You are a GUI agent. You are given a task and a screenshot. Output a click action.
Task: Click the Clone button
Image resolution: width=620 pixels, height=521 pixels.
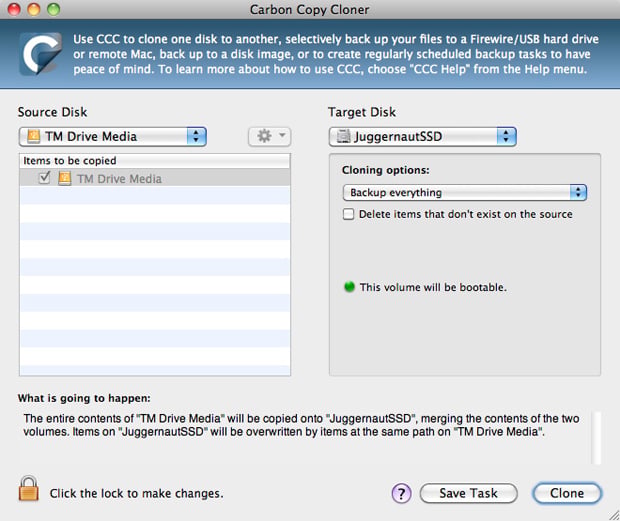(x=567, y=493)
